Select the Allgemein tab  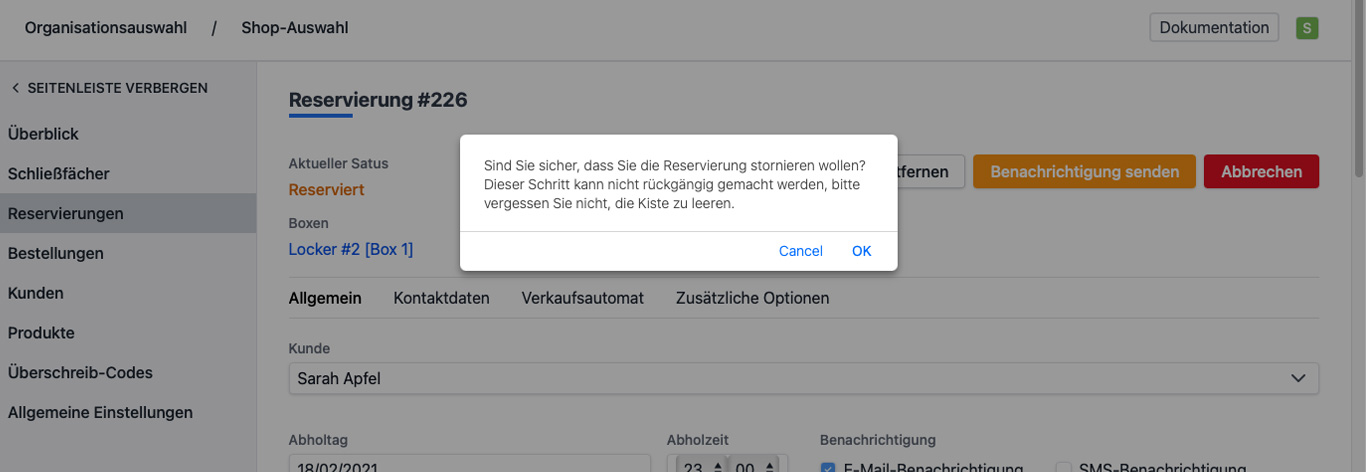325,298
